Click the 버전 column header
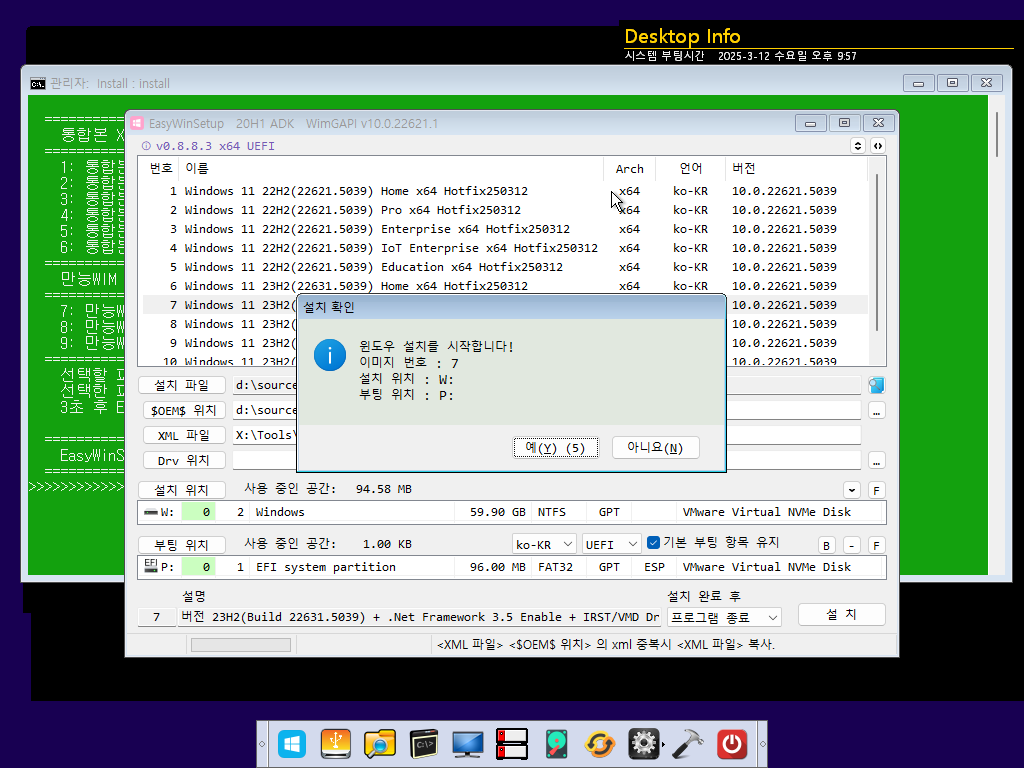The image size is (1024, 768). (796, 168)
